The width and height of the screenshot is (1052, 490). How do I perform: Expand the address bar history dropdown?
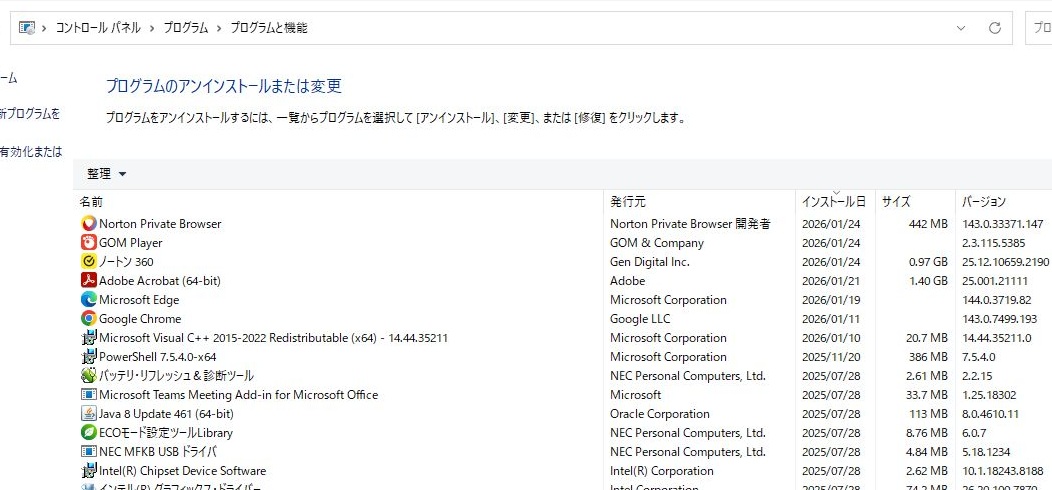pyautogui.click(x=961, y=28)
